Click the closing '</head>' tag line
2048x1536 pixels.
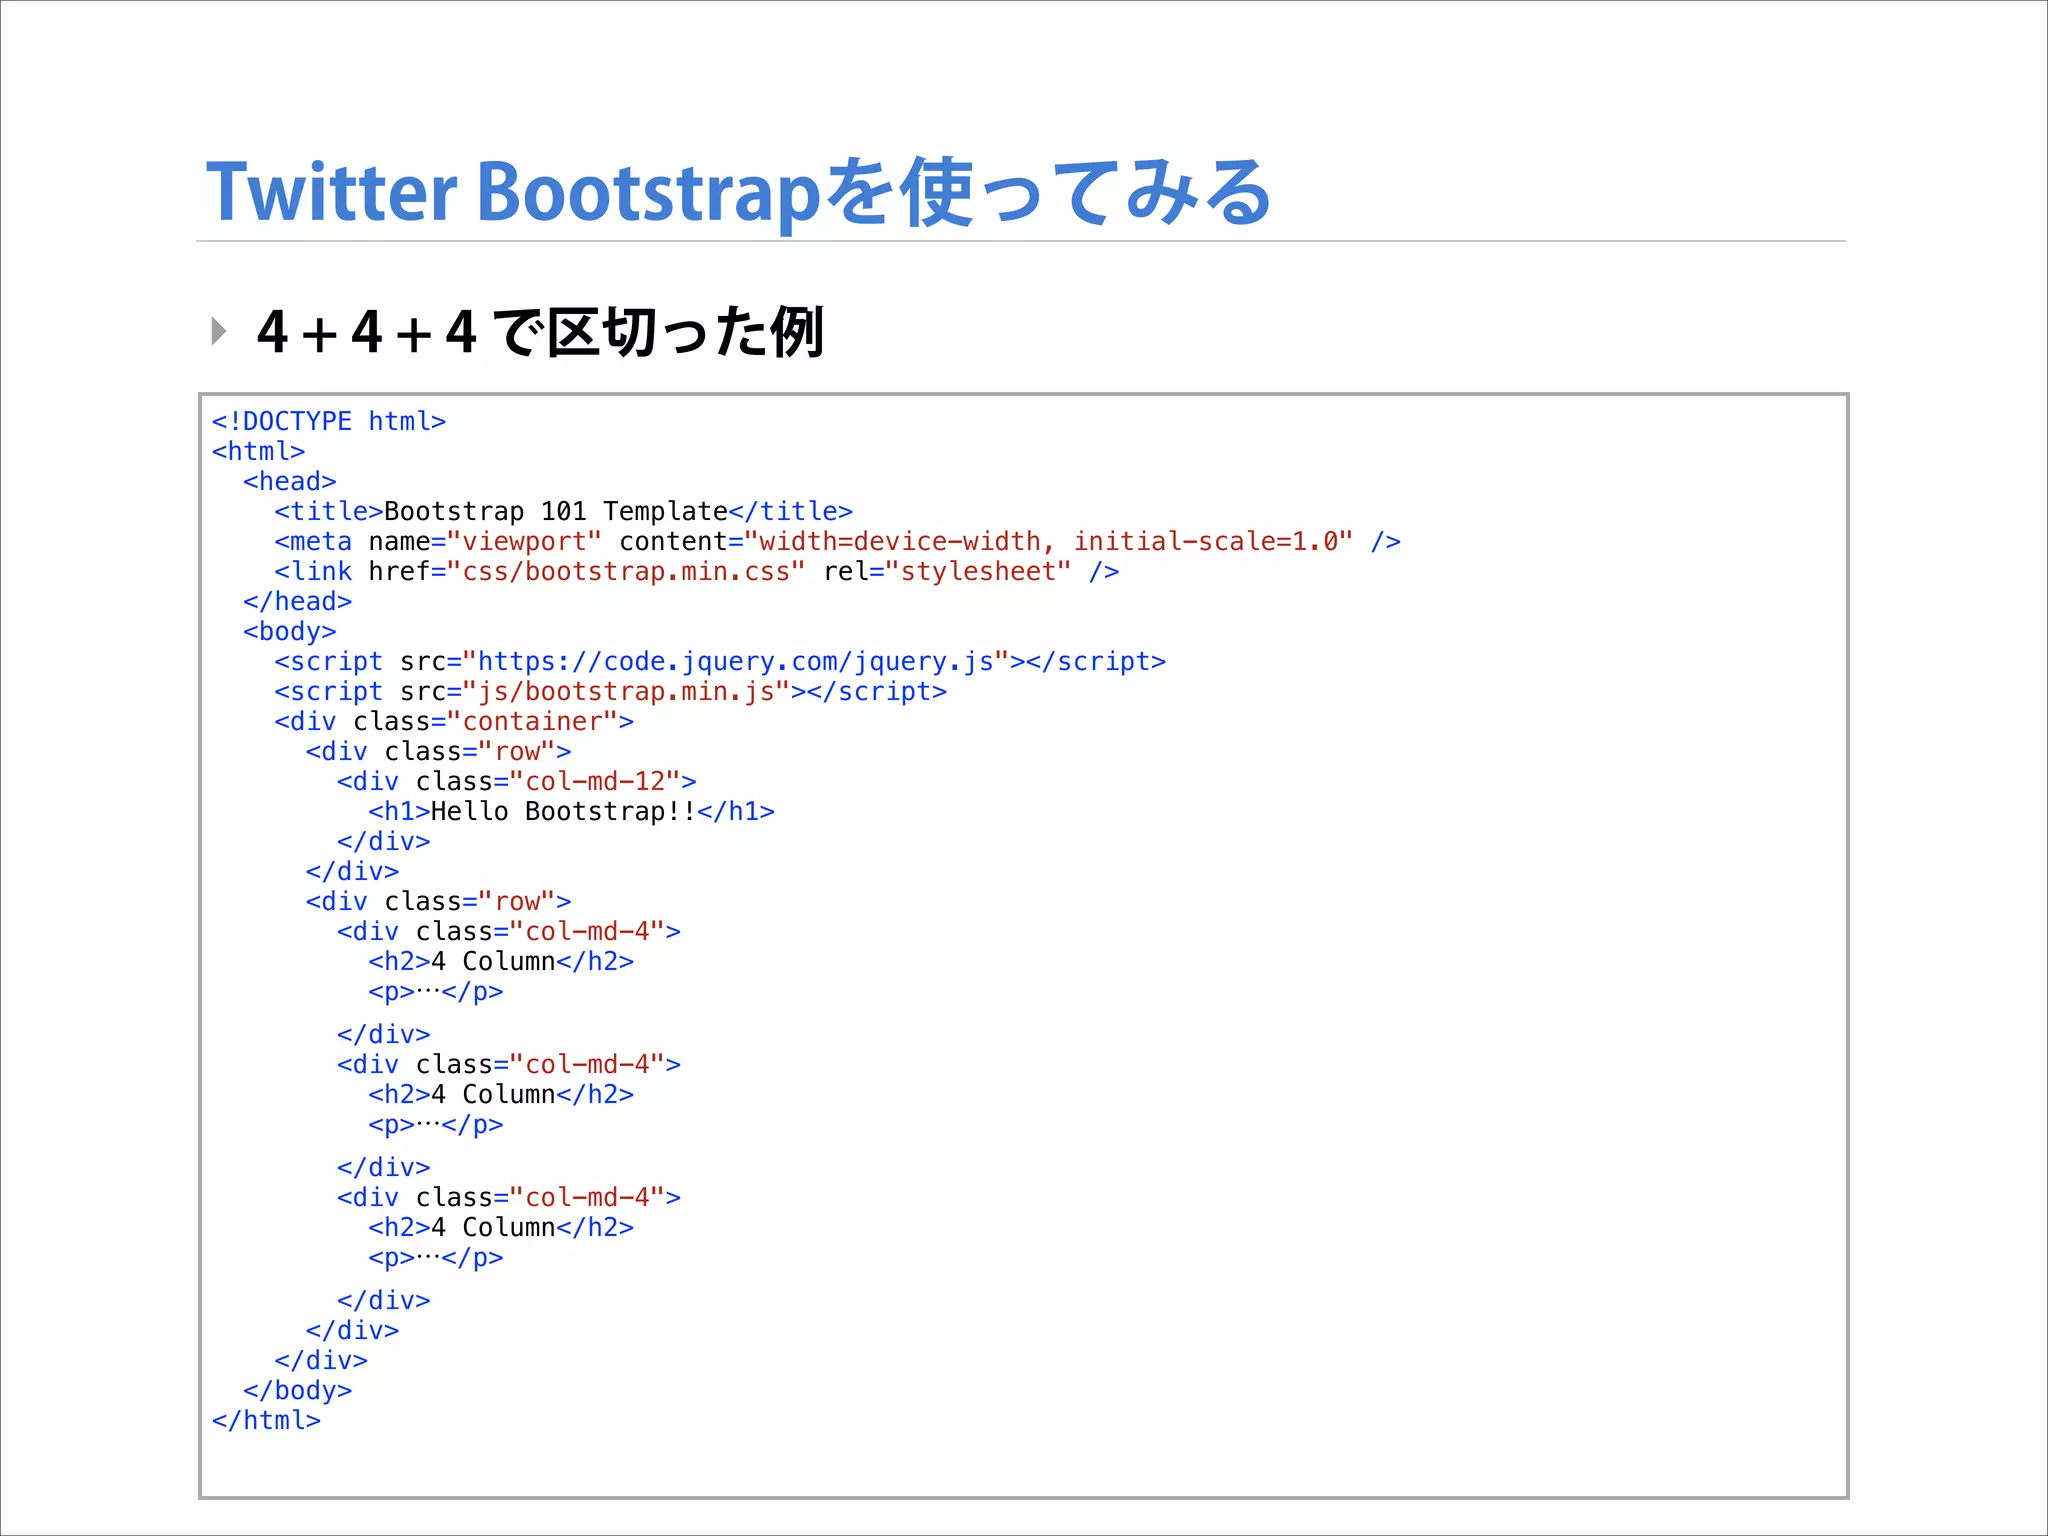(298, 602)
